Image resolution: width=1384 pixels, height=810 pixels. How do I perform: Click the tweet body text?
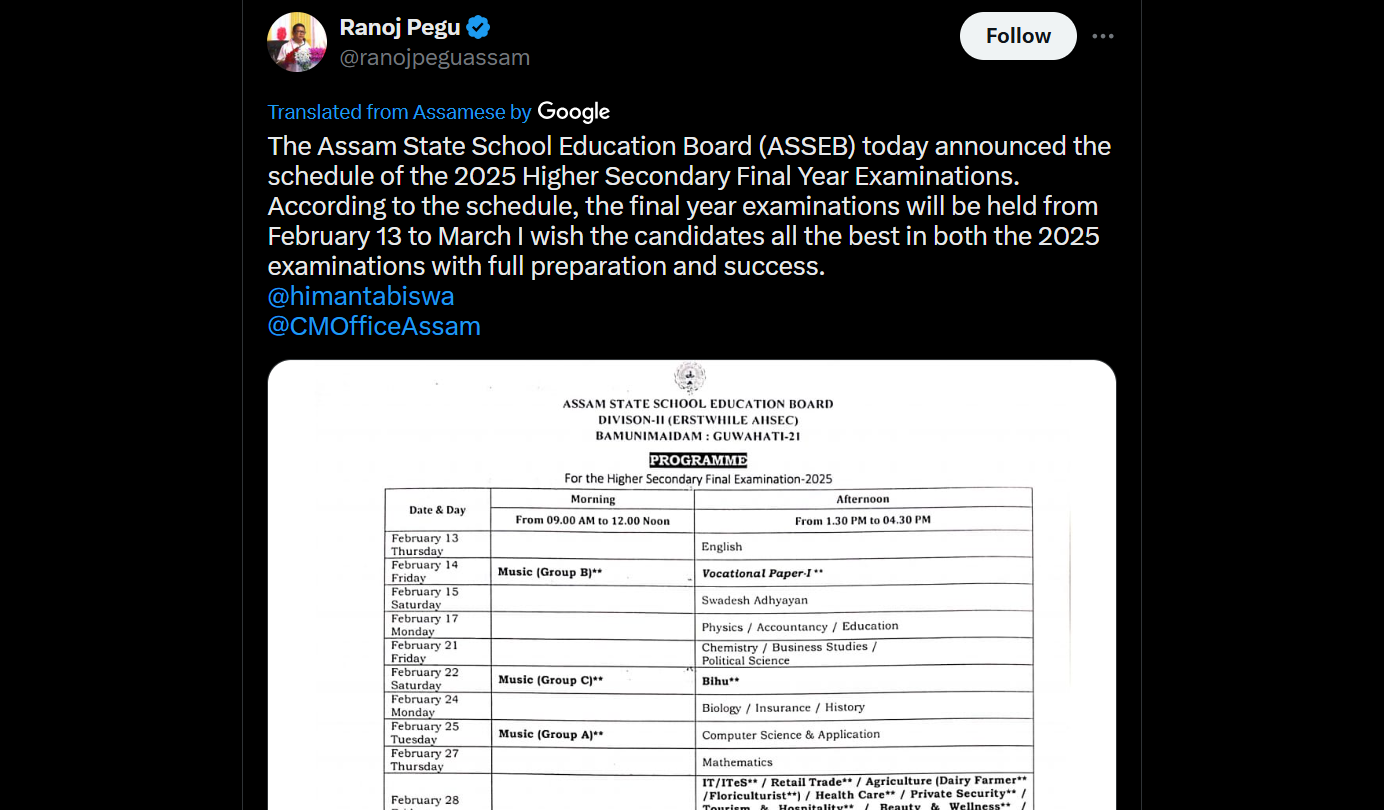pyautogui.click(x=688, y=205)
